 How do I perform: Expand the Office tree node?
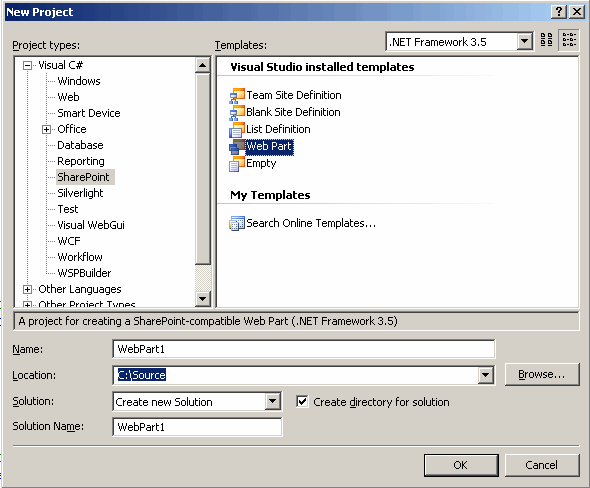pyautogui.click(x=46, y=129)
